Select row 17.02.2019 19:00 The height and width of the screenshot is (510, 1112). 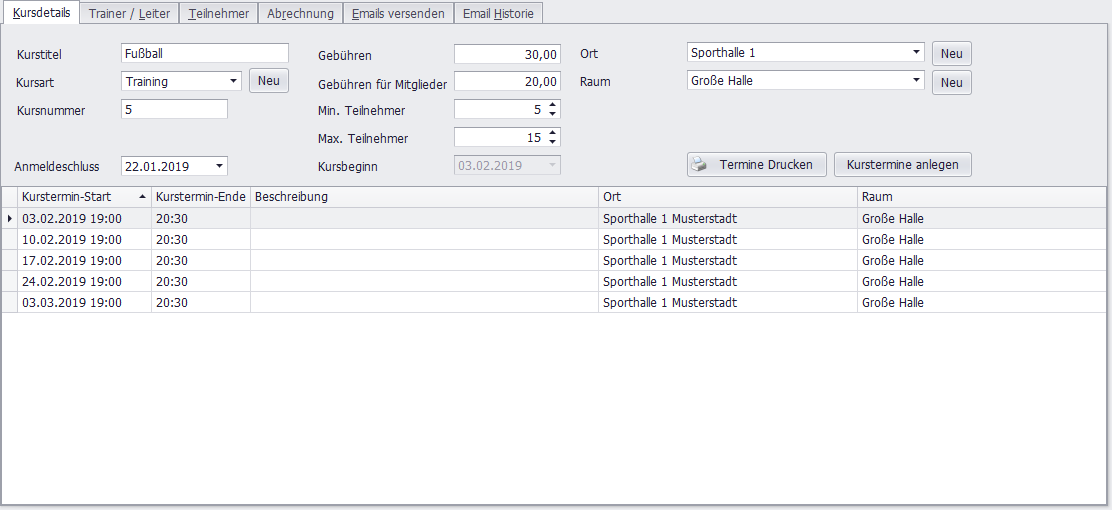[x=553, y=260]
